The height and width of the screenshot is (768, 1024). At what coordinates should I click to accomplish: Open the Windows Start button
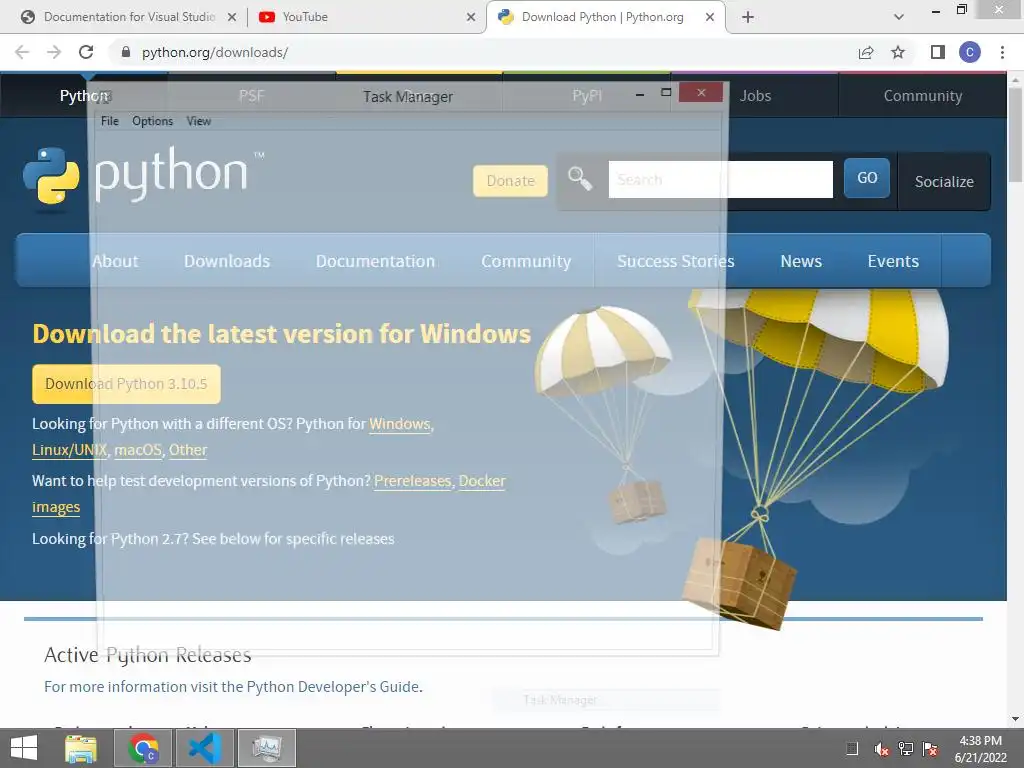point(24,748)
